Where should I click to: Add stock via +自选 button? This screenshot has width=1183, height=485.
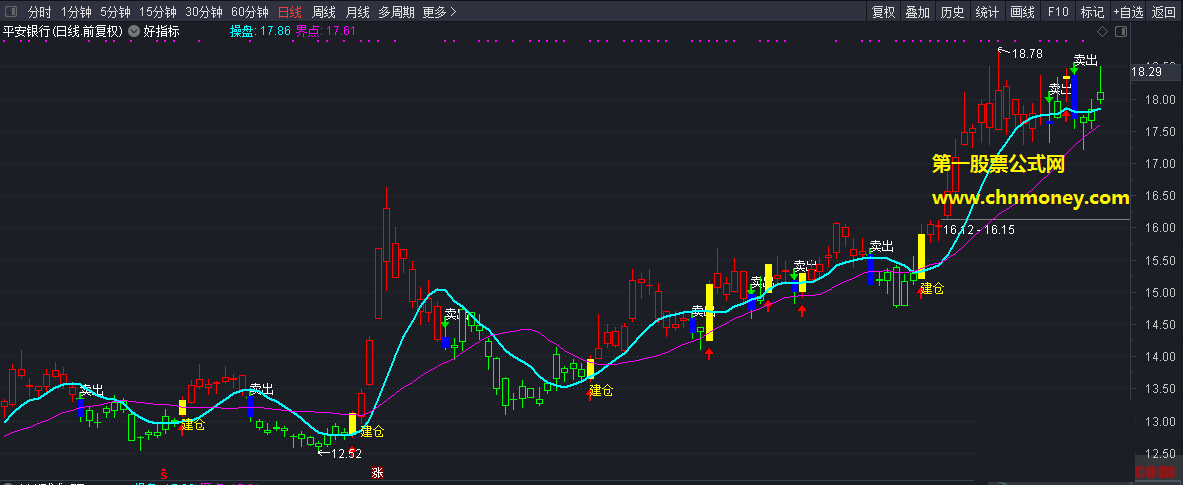point(1129,12)
